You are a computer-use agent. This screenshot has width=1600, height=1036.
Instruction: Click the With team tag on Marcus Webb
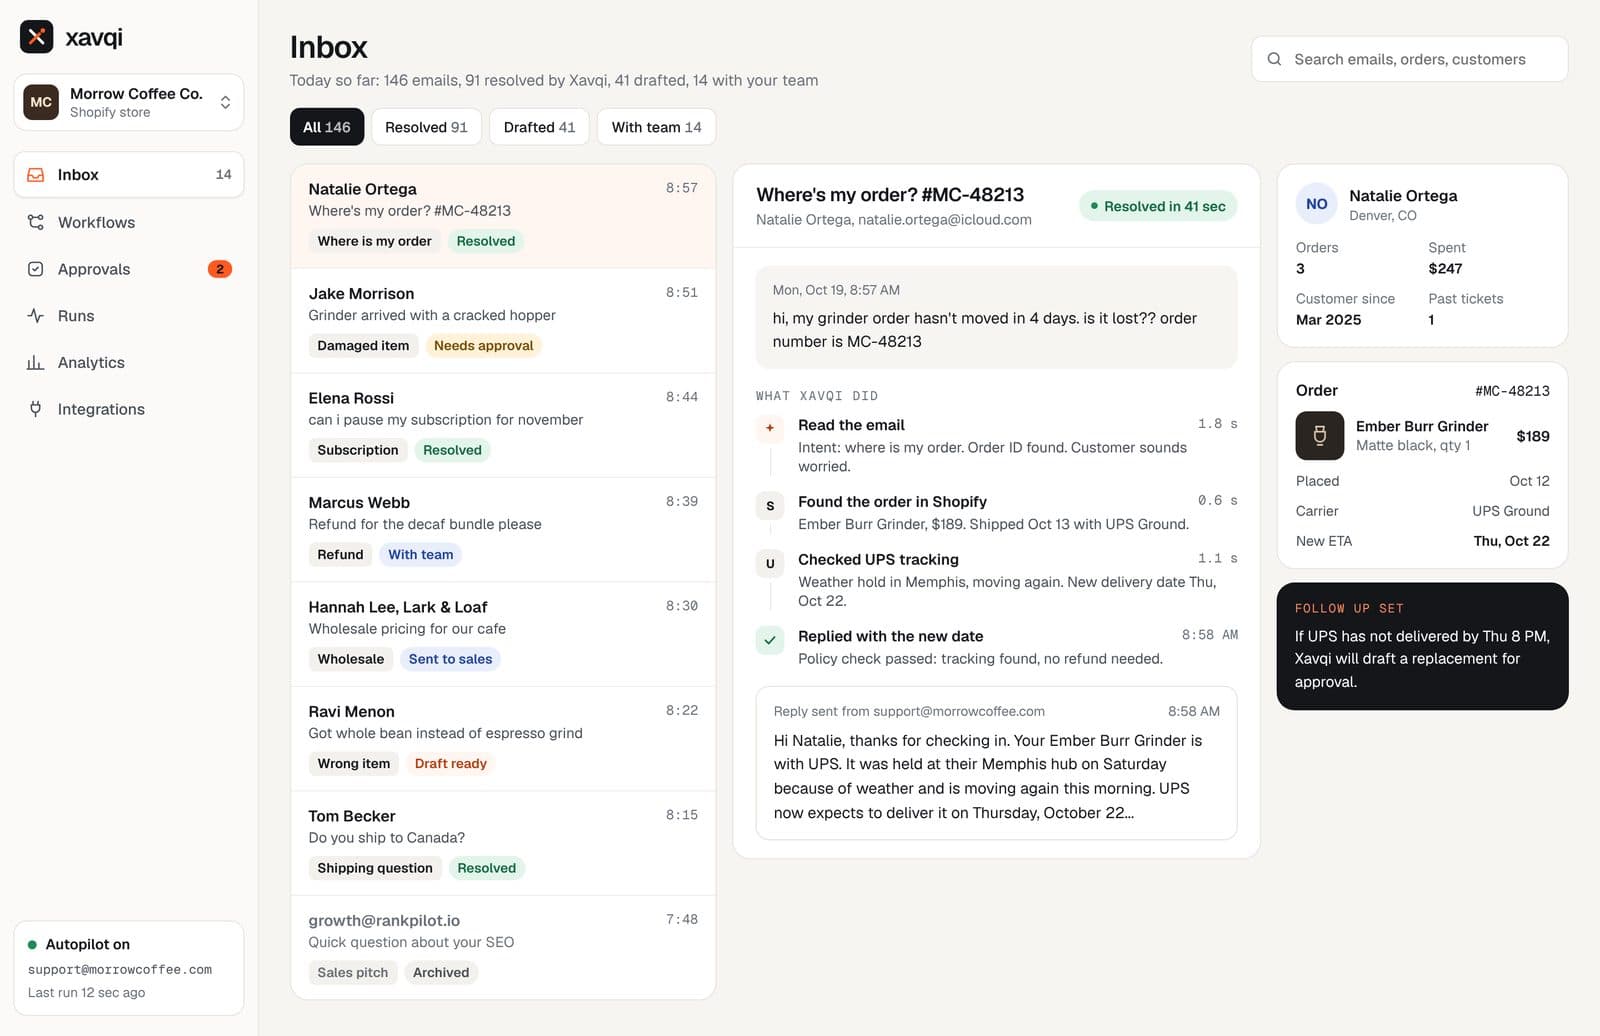pyautogui.click(x=420, y=555)
